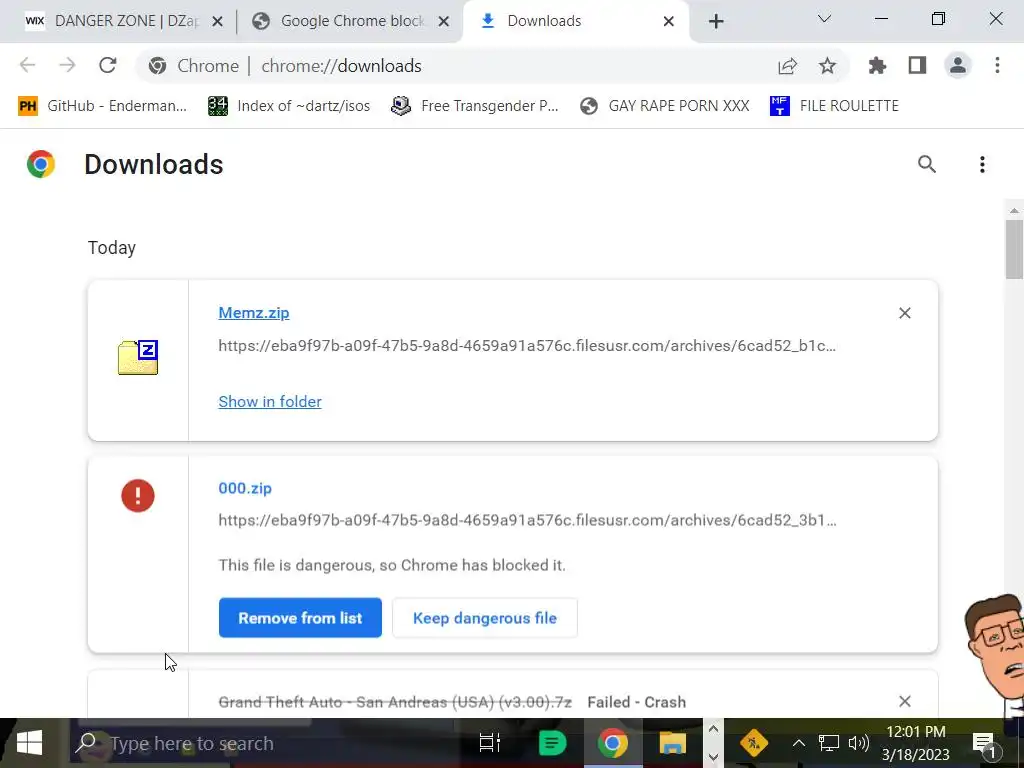Click the taskbar search box
Screen dimensions: 1024x768
coord(263,743)
